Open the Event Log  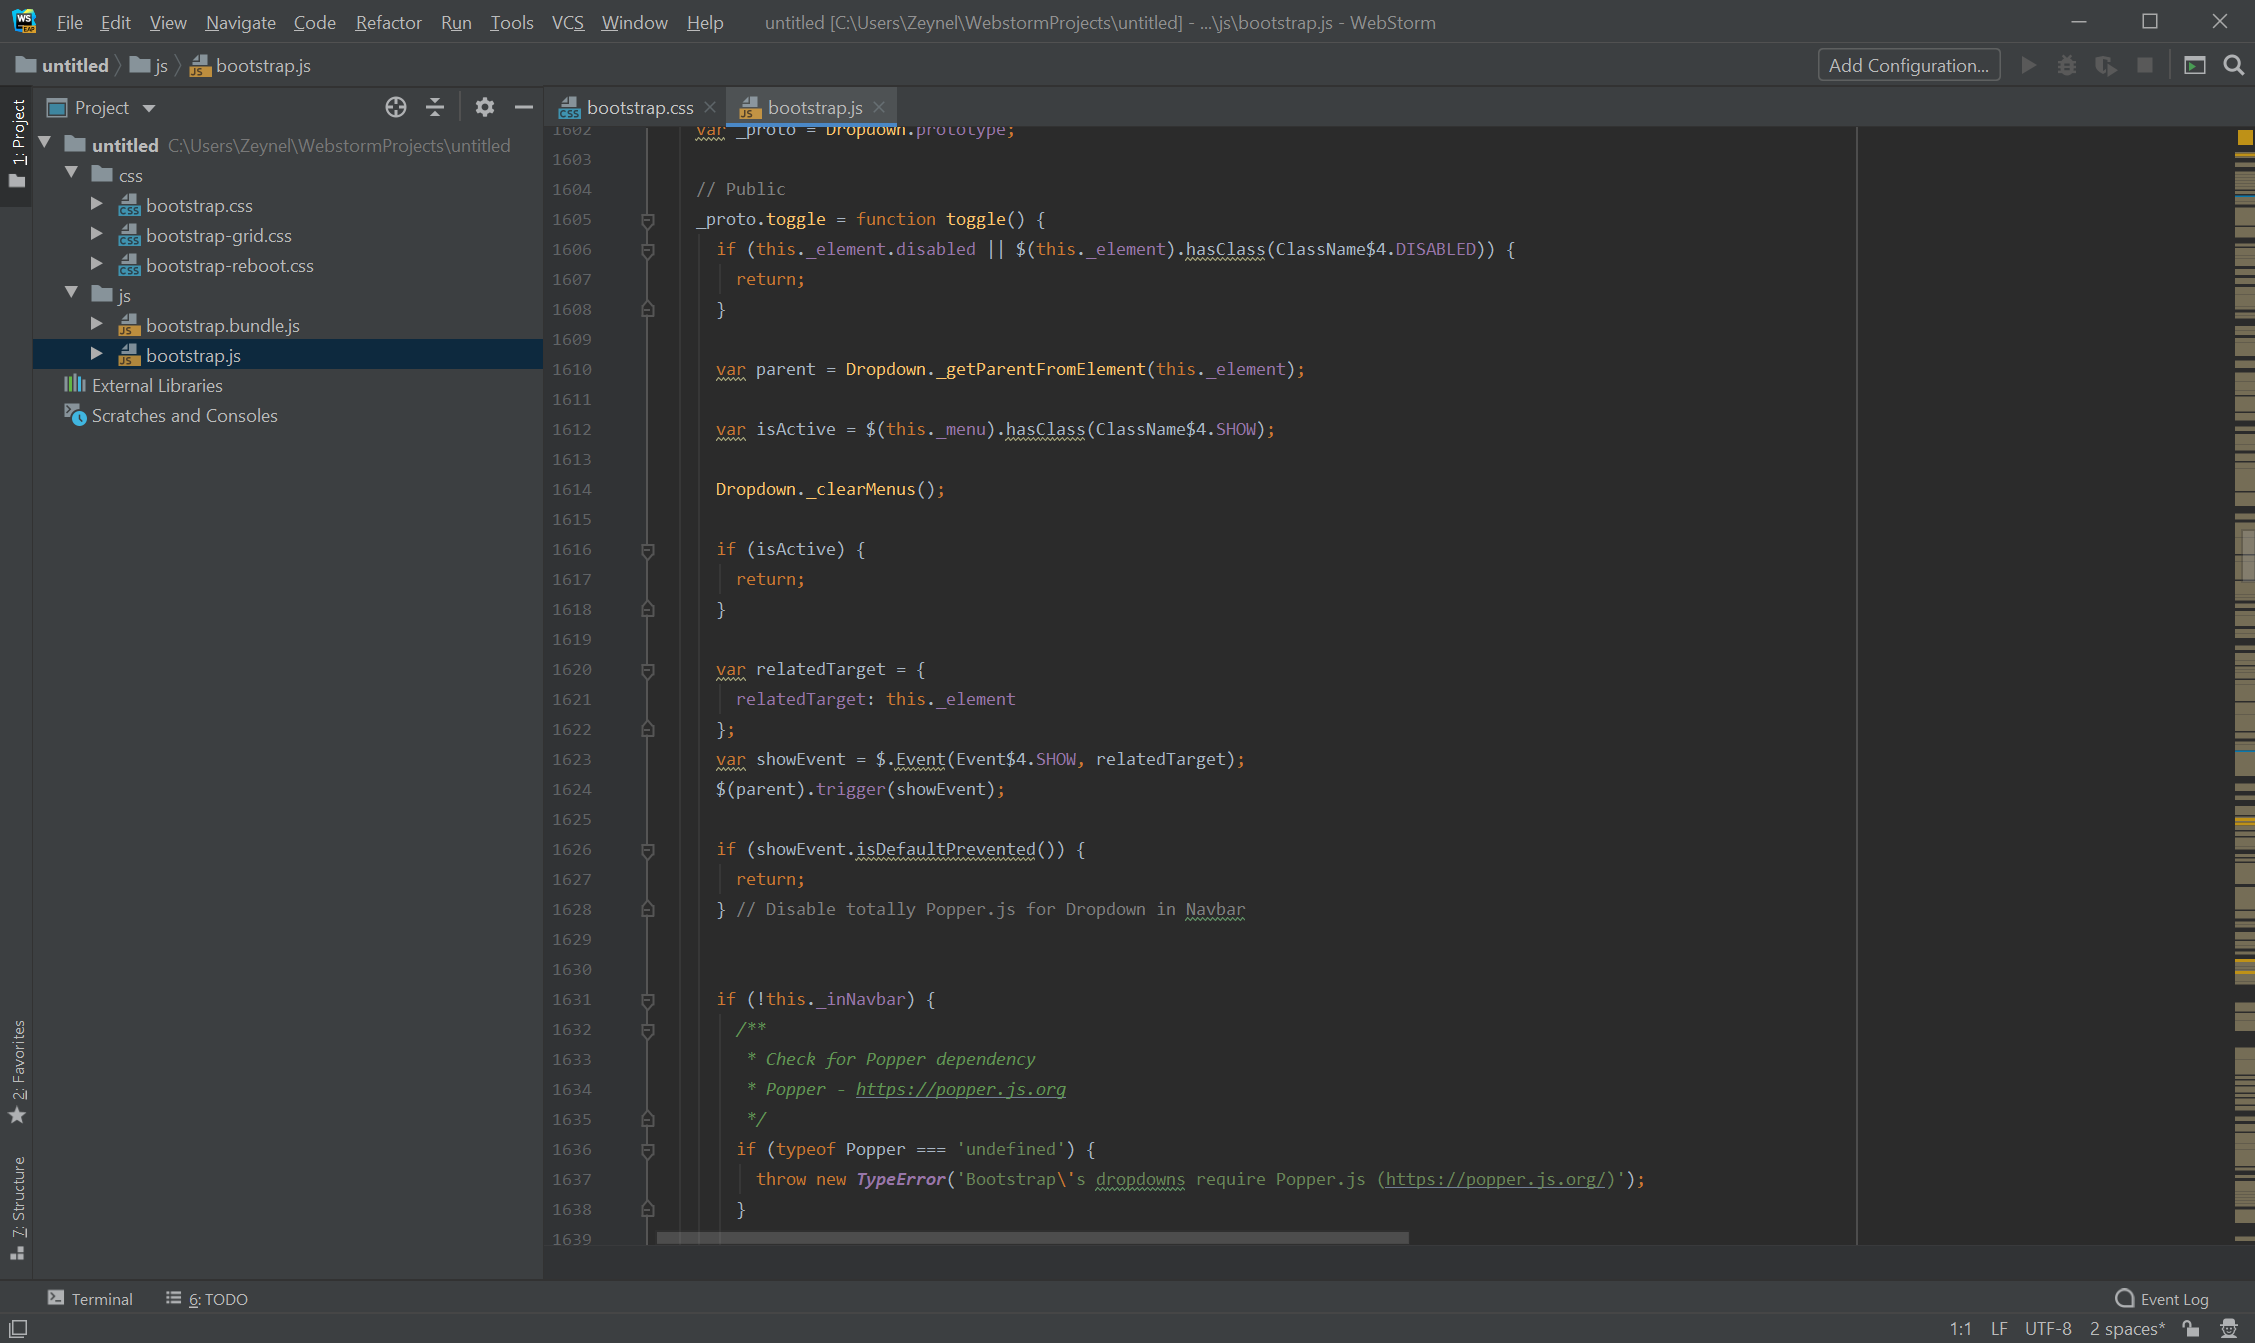coord(2162,1298)
